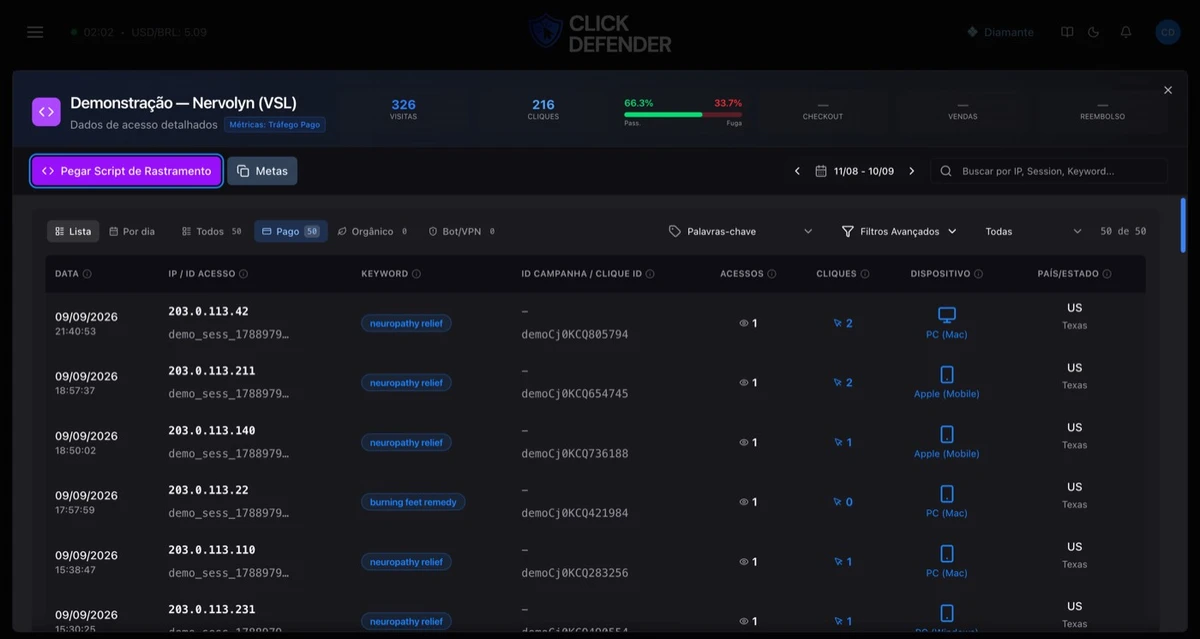The height and width of the screenshot is (639, 1200).
Task: Click IP address 203.0.113.22
Action: tap(208, 490)
